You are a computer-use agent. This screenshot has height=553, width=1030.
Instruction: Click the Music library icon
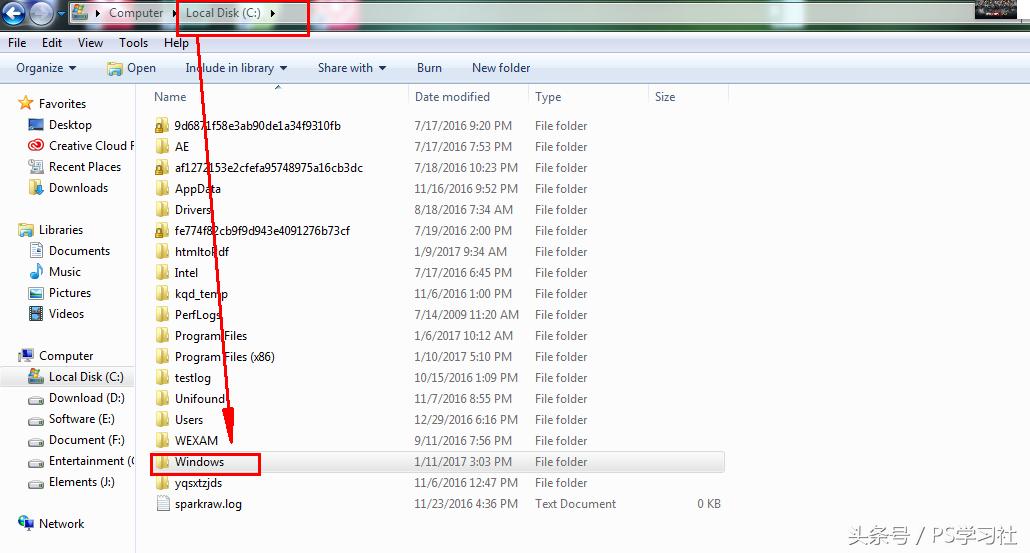36,271
